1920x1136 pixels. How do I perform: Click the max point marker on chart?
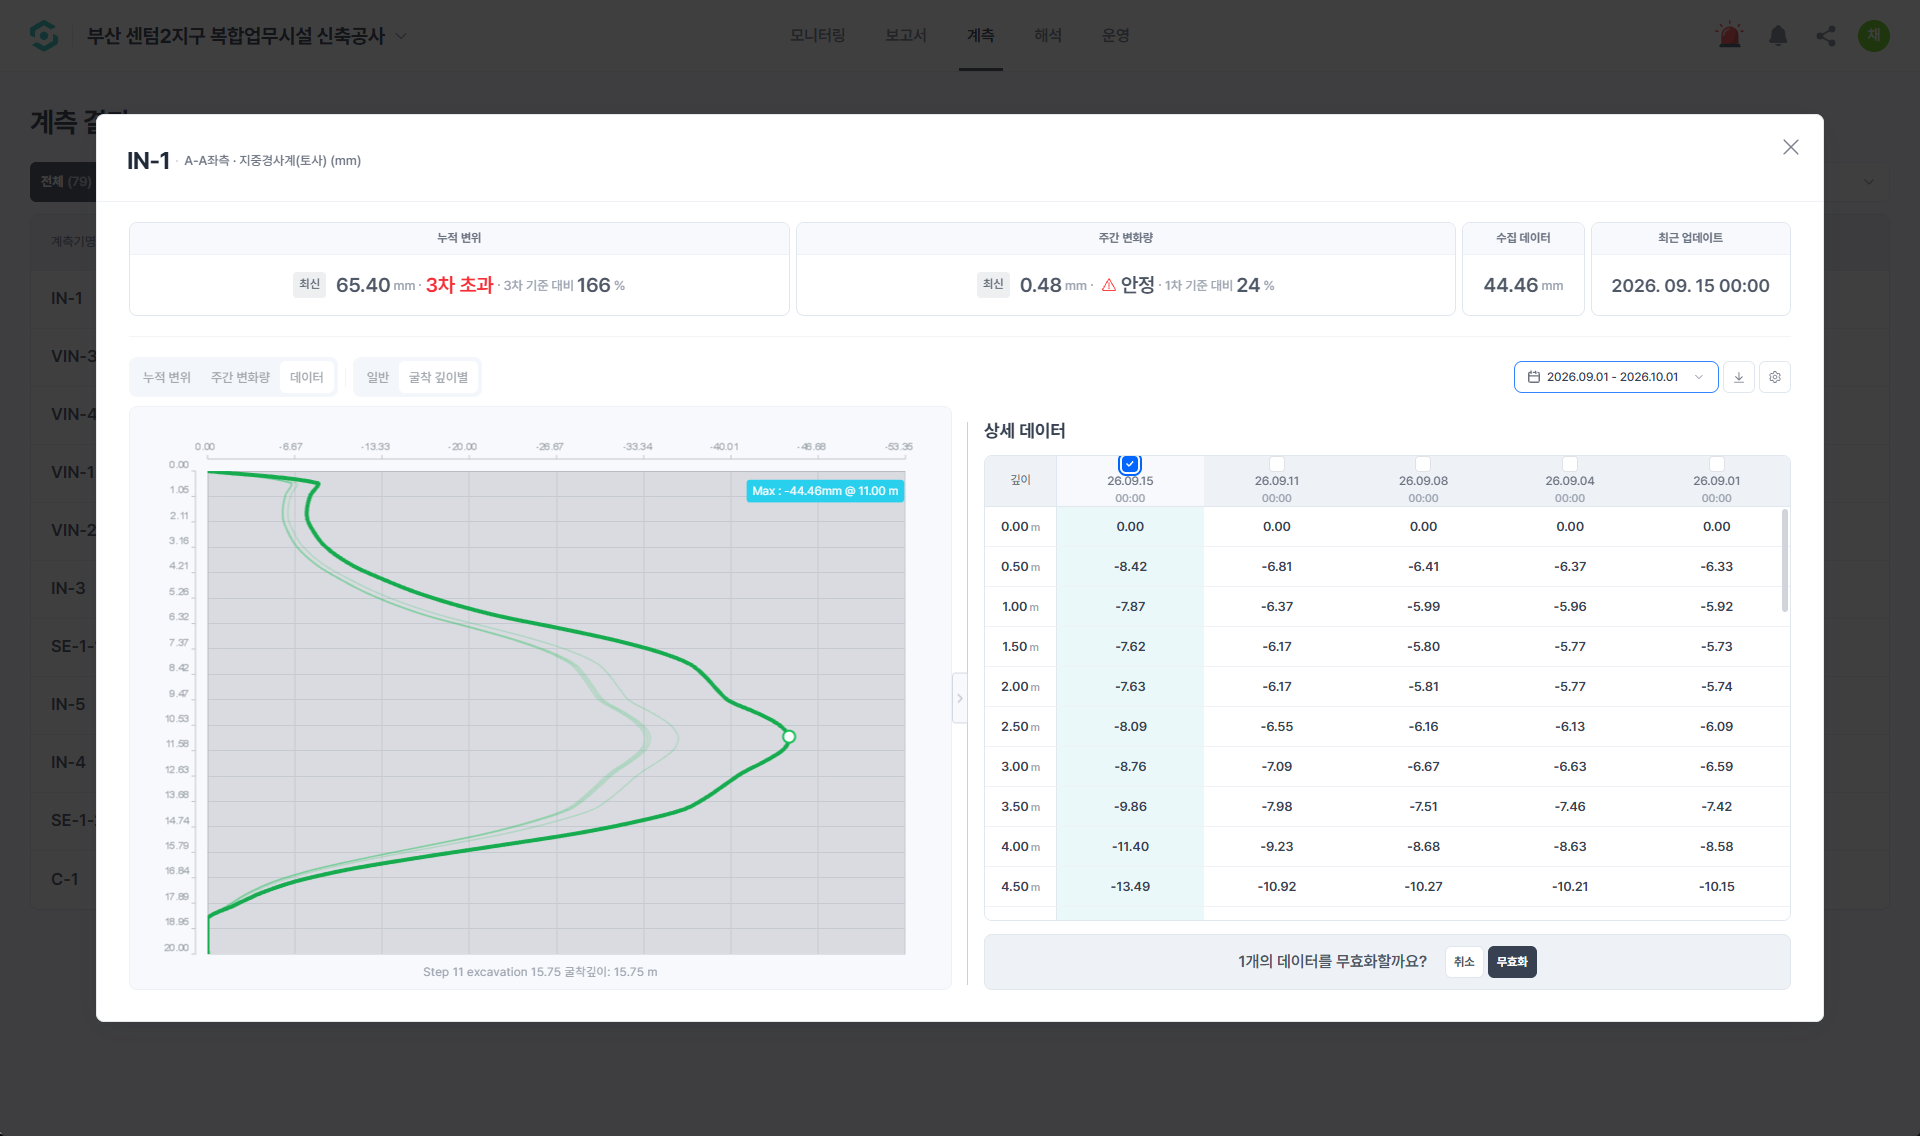click(789, 737)
